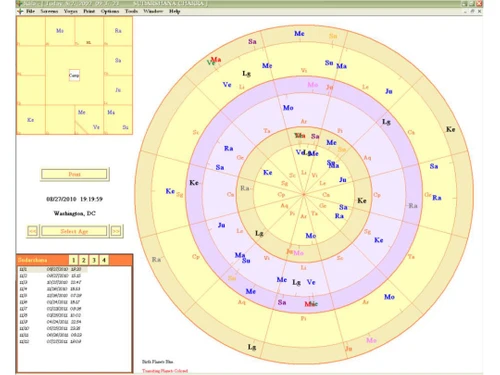Click red Ma on outer ring top-left
500x375 pixels.
point(216,59)
